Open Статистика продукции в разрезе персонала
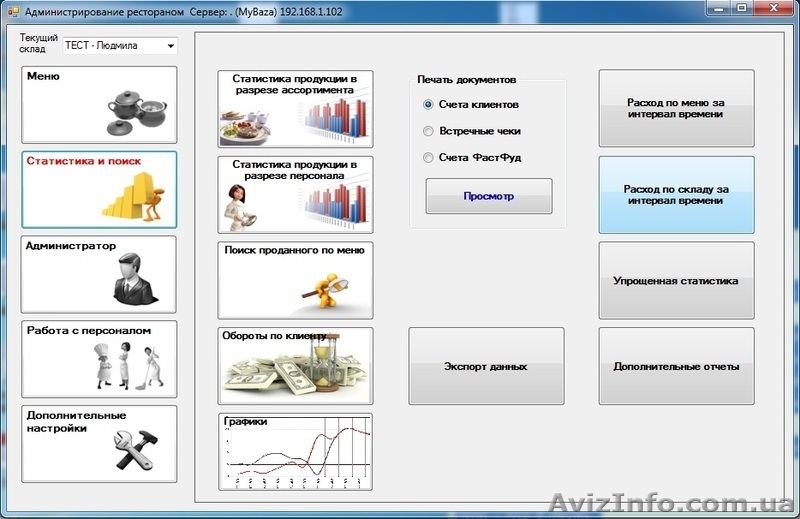This screenshot has width=800, height=519. point(295,194)
